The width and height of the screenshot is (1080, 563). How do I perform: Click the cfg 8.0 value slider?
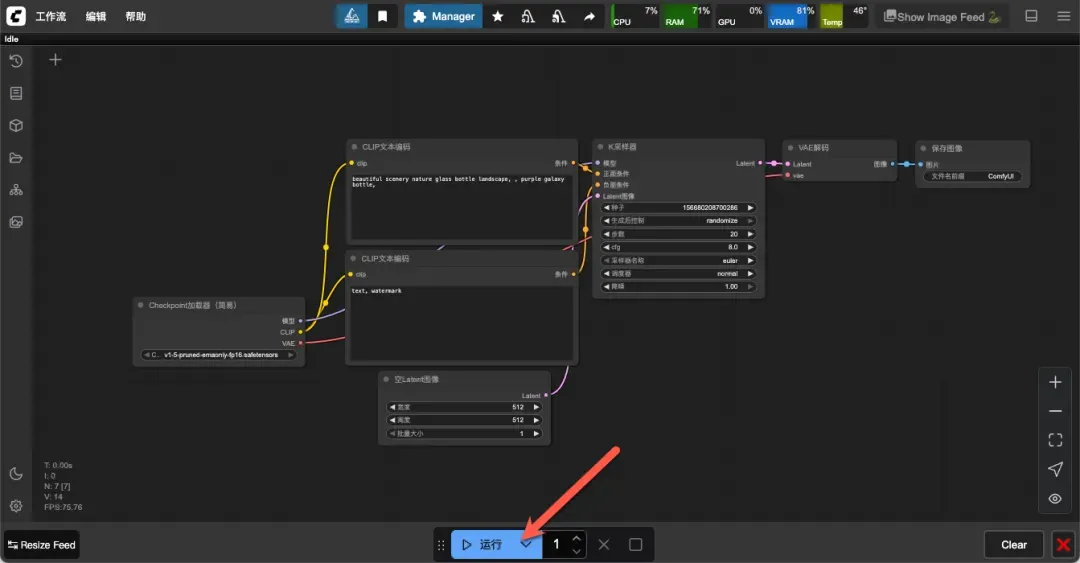[x=678, y=247]
